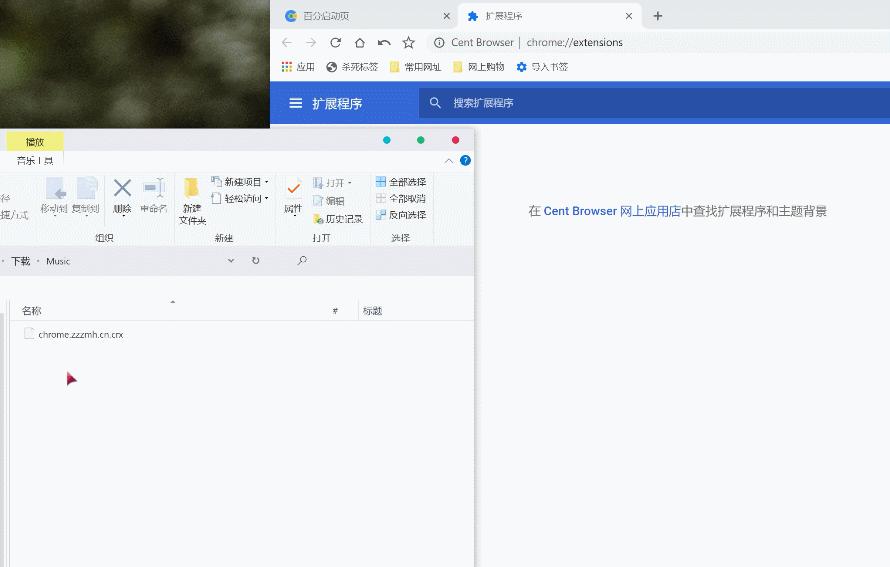Image resolution: width=890 pixels, height=567 pixels.
Task: Open Explorer help question mark icon
Action: point(465,161)
